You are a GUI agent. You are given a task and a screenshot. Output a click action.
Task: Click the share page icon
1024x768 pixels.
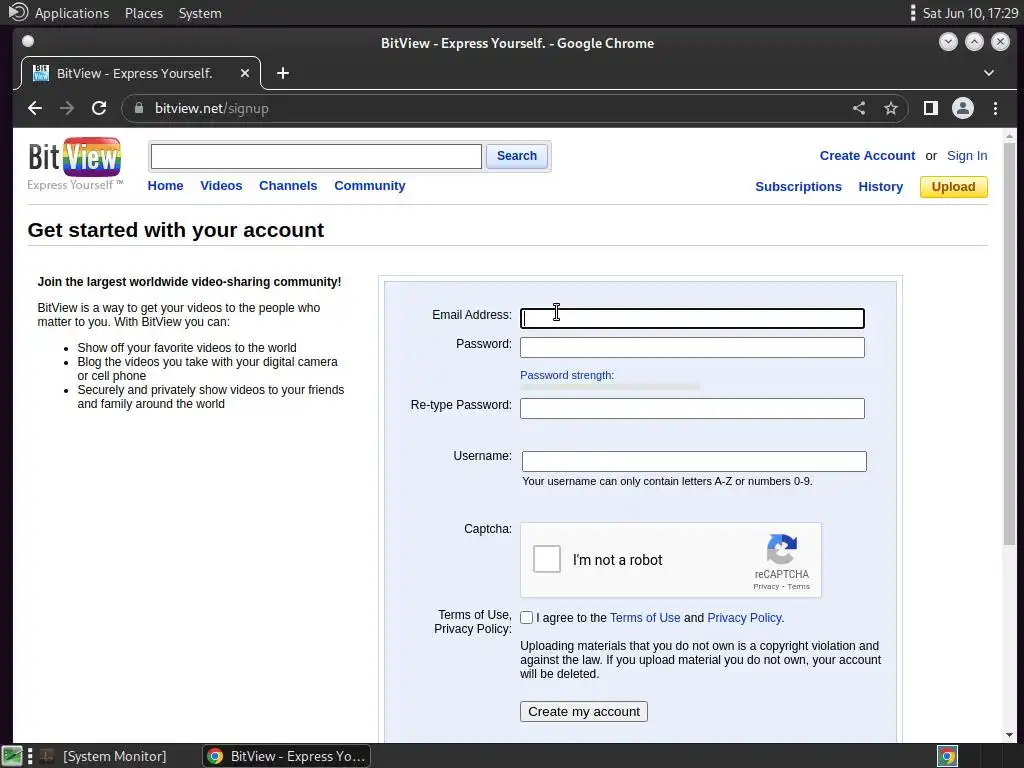coord(859,108)
